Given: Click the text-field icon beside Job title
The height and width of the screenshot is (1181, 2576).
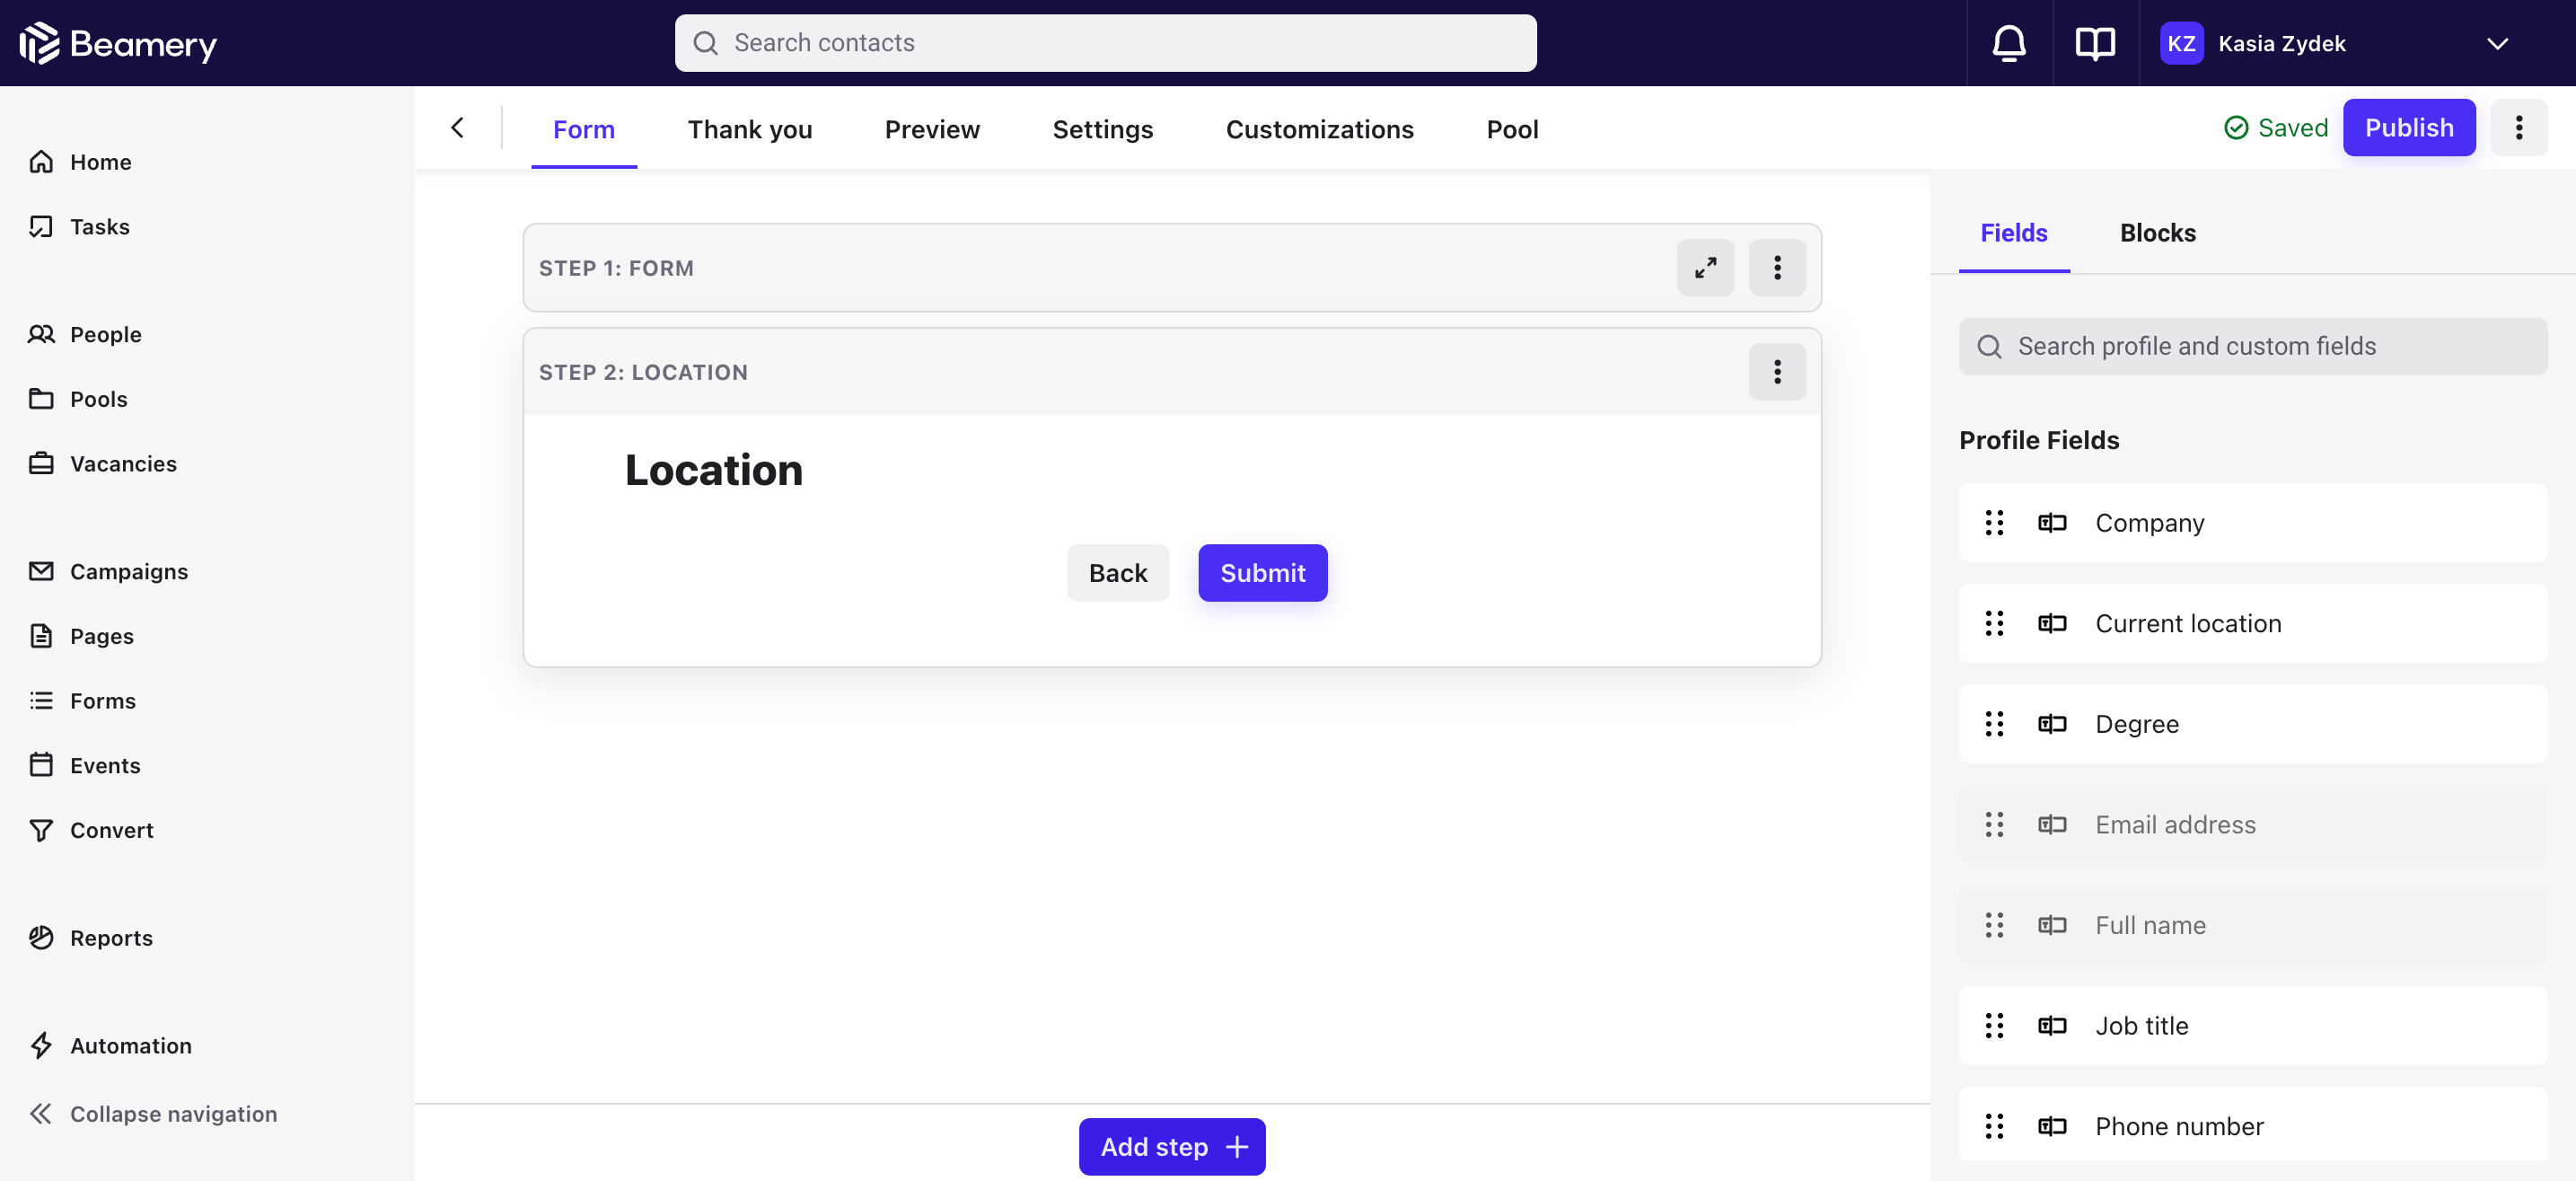Looking at the screenshot, I should (2052, 1026).
